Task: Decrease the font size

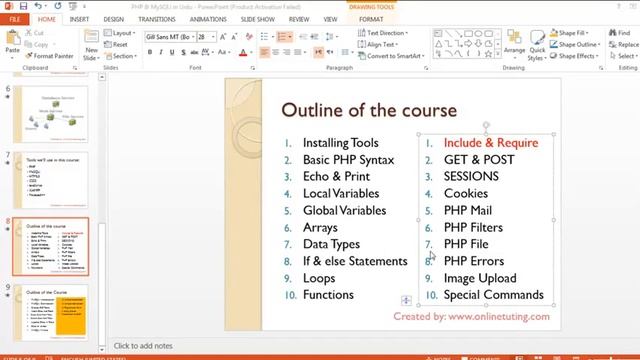Action: [234, 37]
